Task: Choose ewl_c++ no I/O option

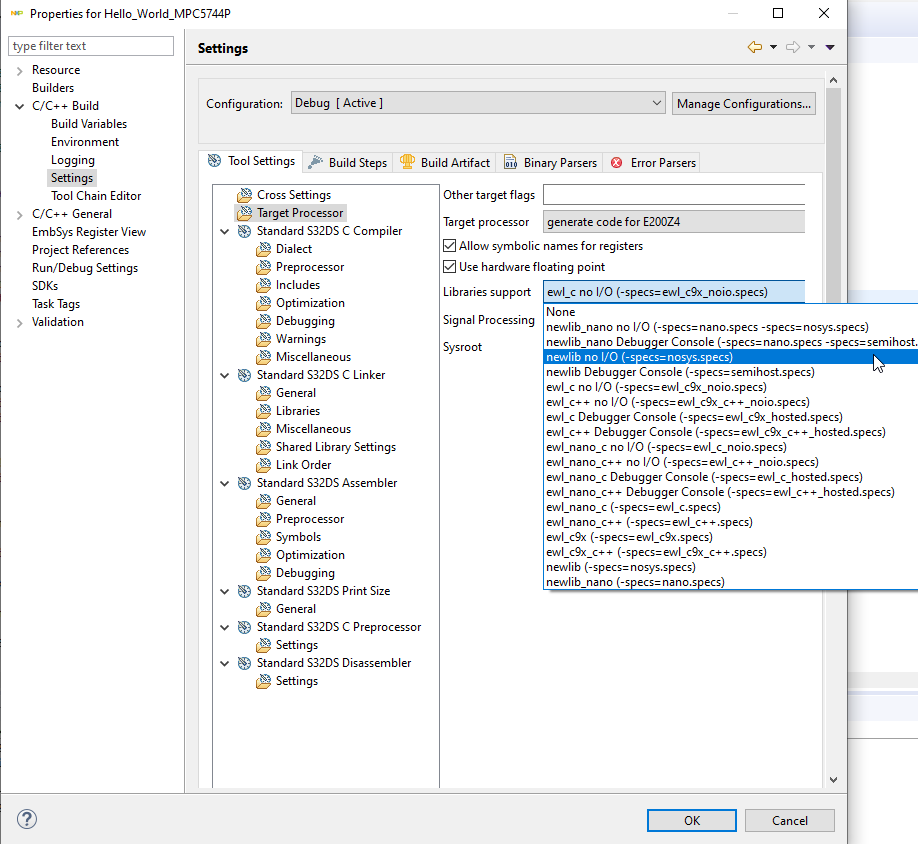Action: coord(731,402)
